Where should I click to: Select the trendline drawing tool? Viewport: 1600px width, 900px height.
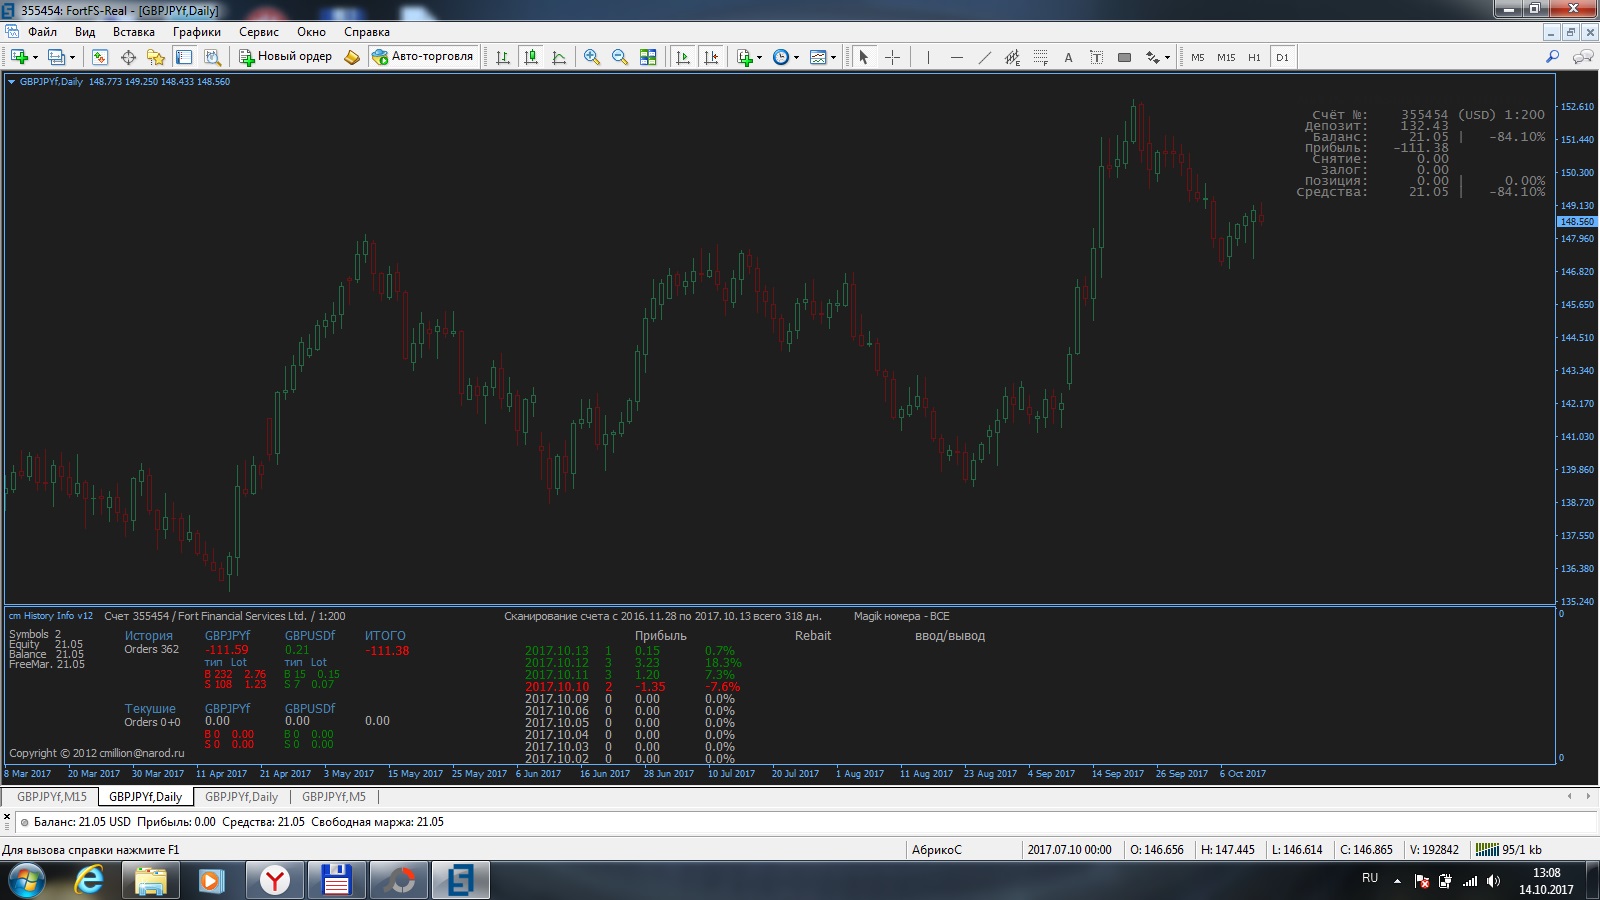[x=985, y=57]
